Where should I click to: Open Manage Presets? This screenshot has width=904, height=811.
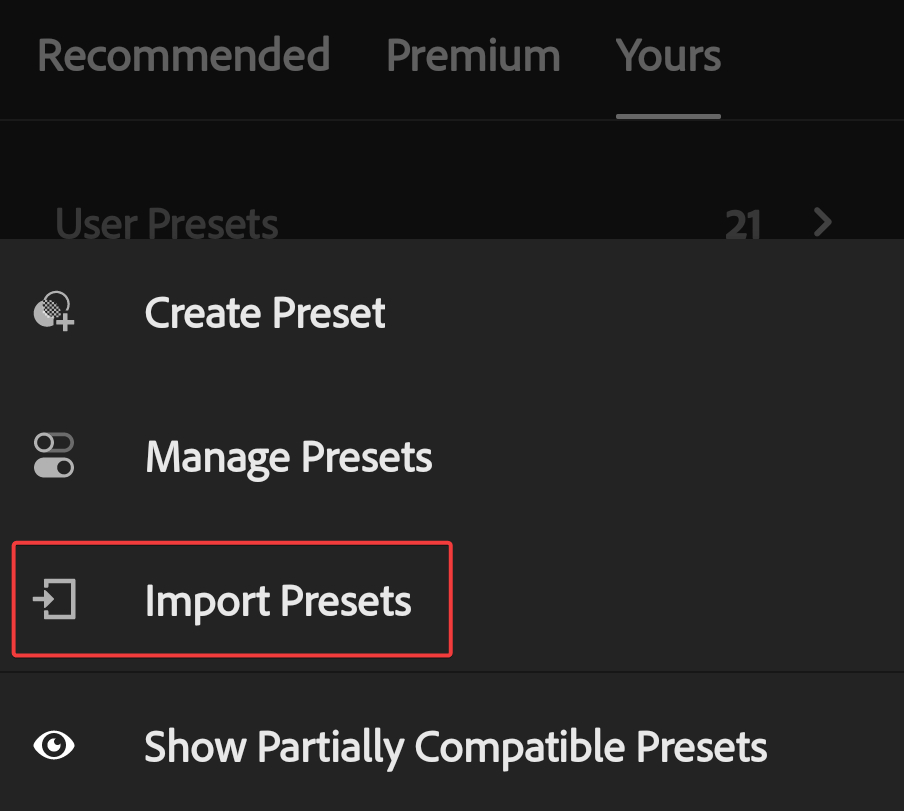(288, 456)
